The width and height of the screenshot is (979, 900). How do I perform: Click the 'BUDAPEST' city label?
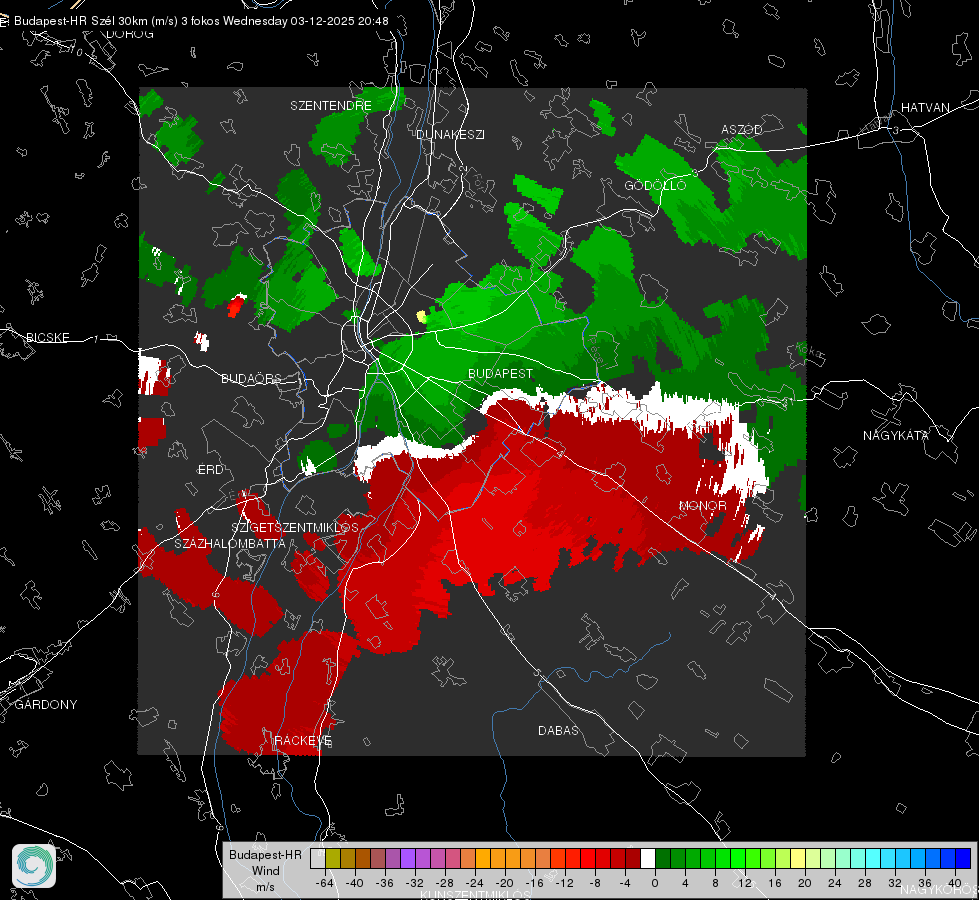click(x=501, y=373)
